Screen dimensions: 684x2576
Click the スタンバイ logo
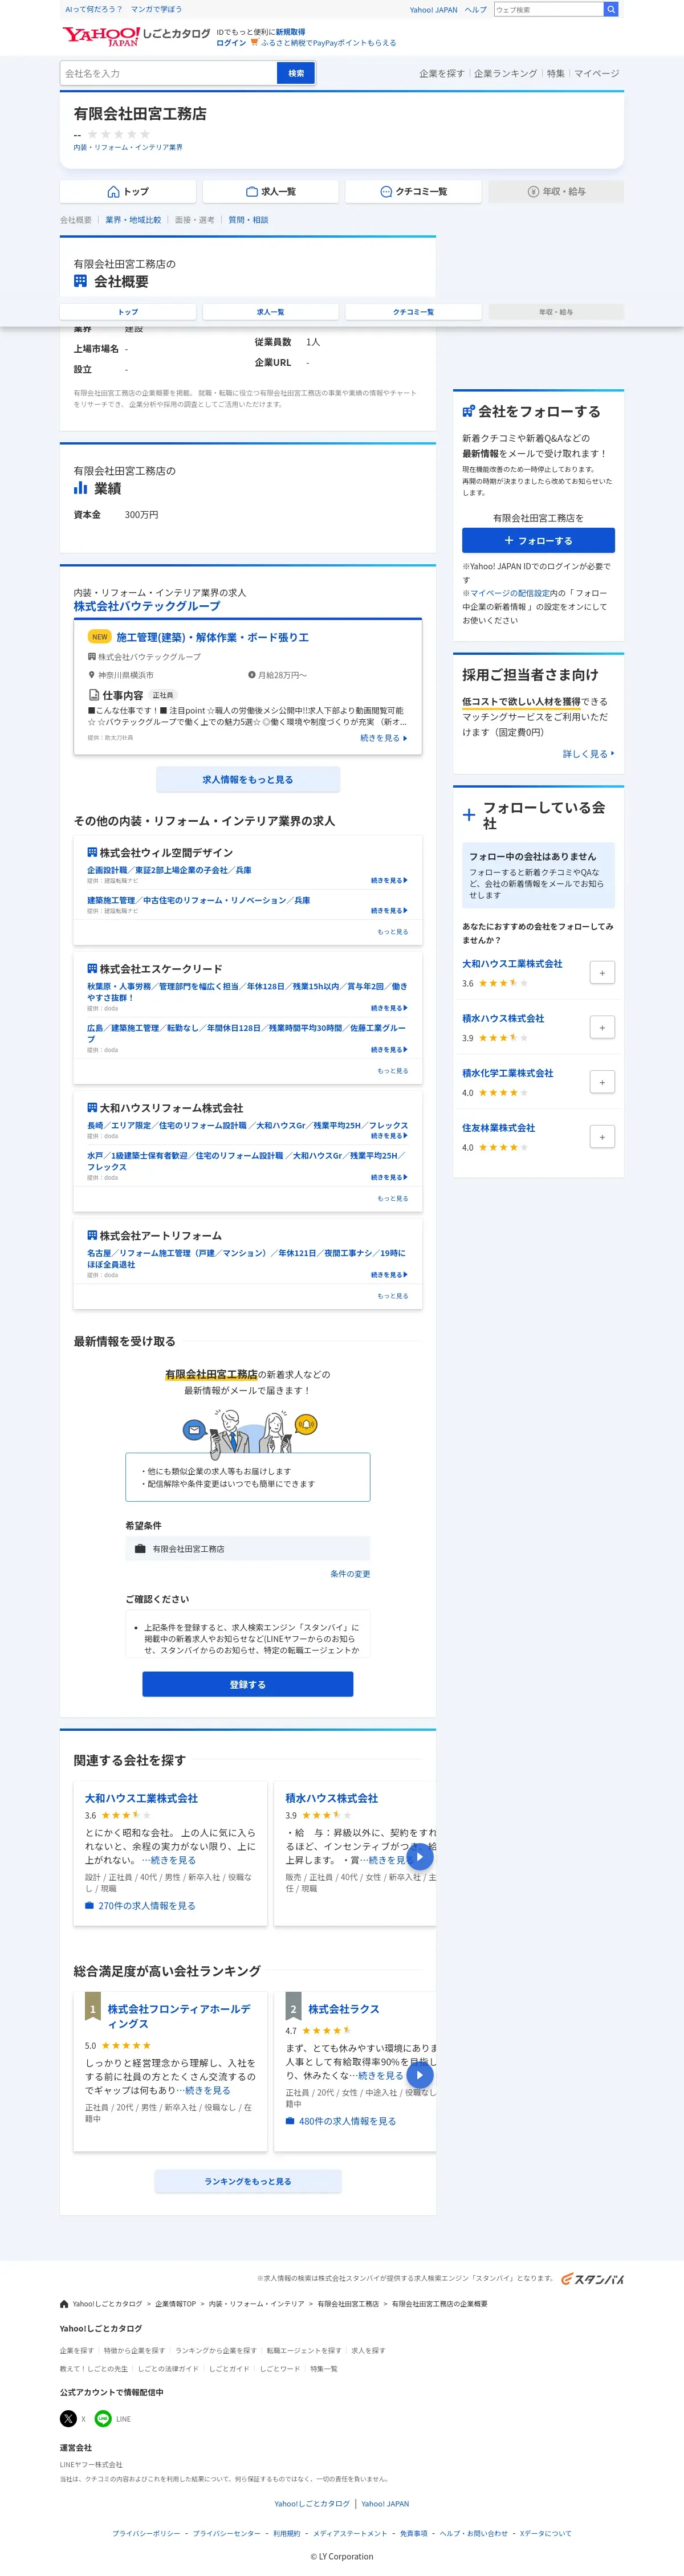[592, 2280]
